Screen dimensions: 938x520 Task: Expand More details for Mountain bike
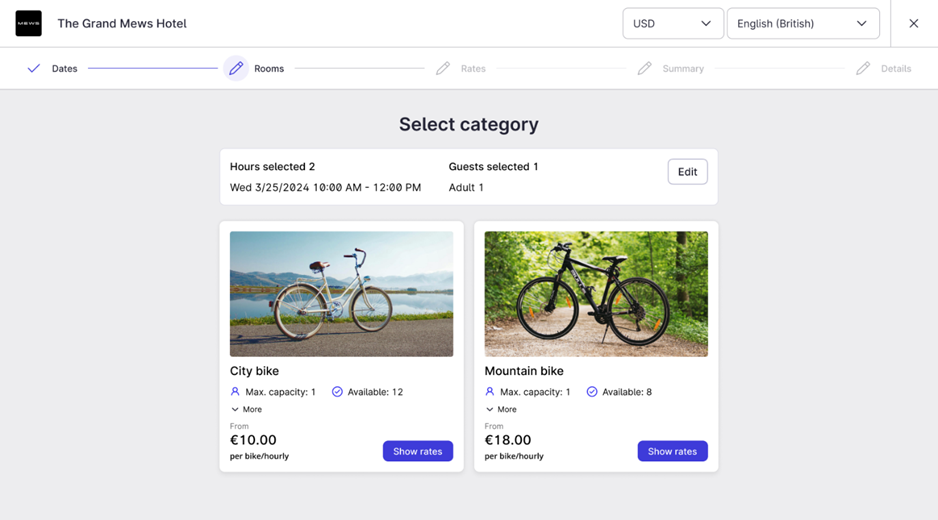(501, 409)
